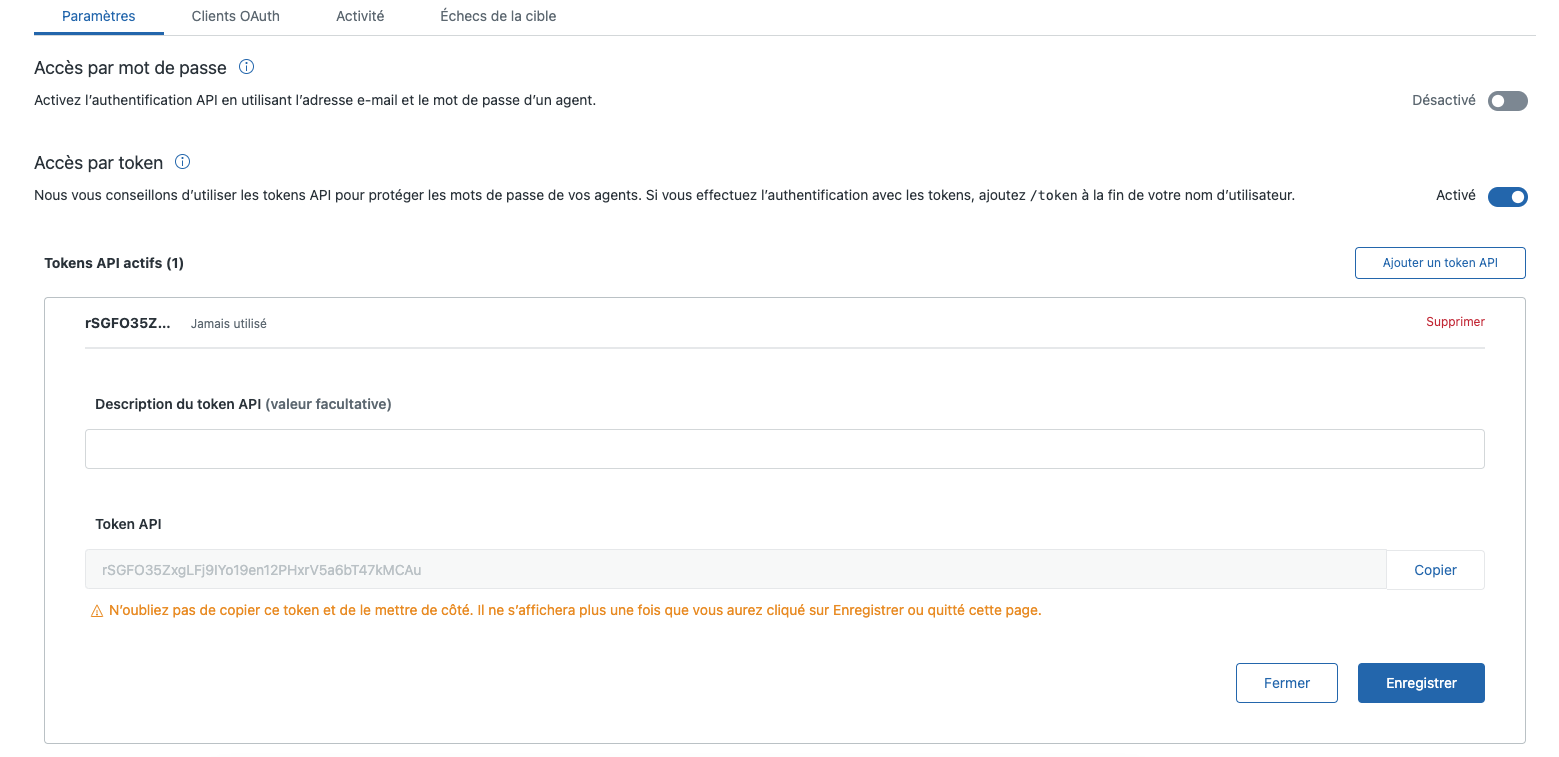This screenshot has height=757, width=1559.
Task: Click the Désactivé status label
Action: pos(1444,100)
